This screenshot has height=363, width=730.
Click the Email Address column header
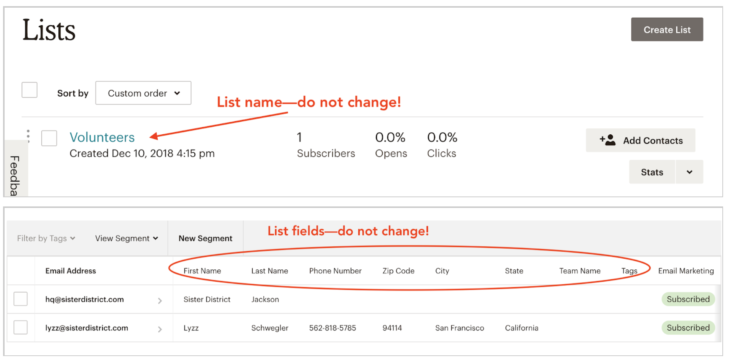tap(71, 271)
